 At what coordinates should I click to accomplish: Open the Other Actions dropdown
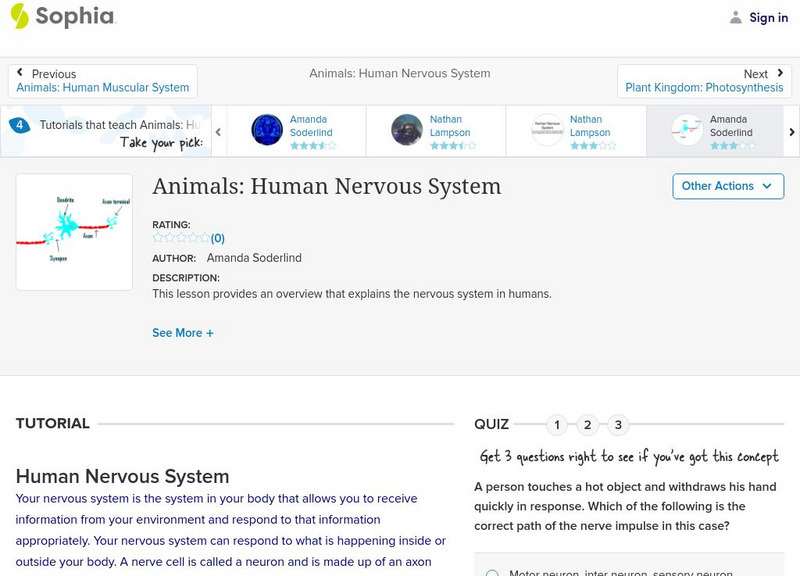tap(726, 186)
